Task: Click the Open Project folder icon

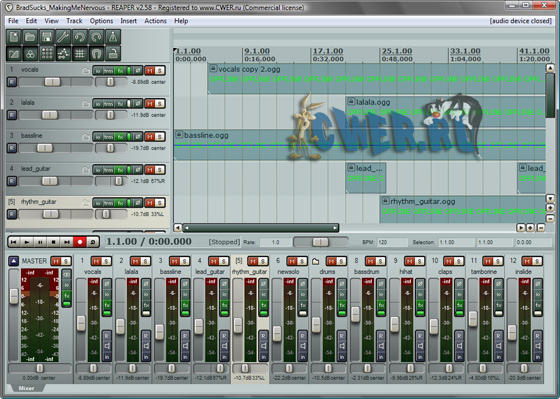Action: pos(30,37)
